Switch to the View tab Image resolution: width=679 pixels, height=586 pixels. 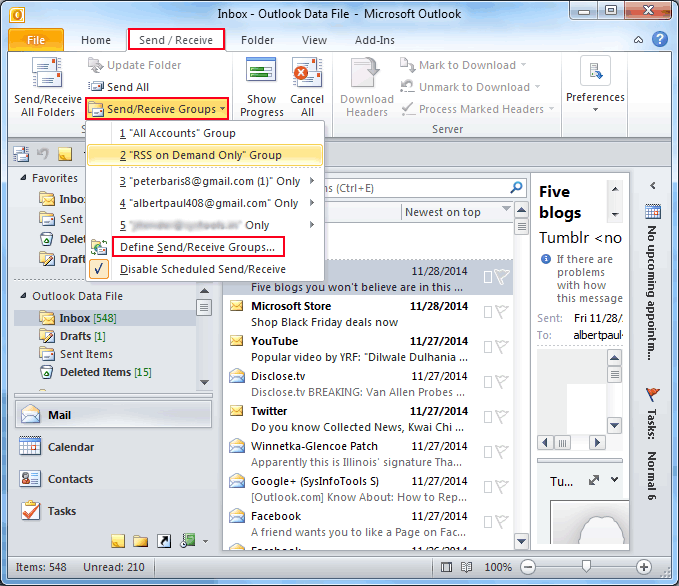(314, 40)
